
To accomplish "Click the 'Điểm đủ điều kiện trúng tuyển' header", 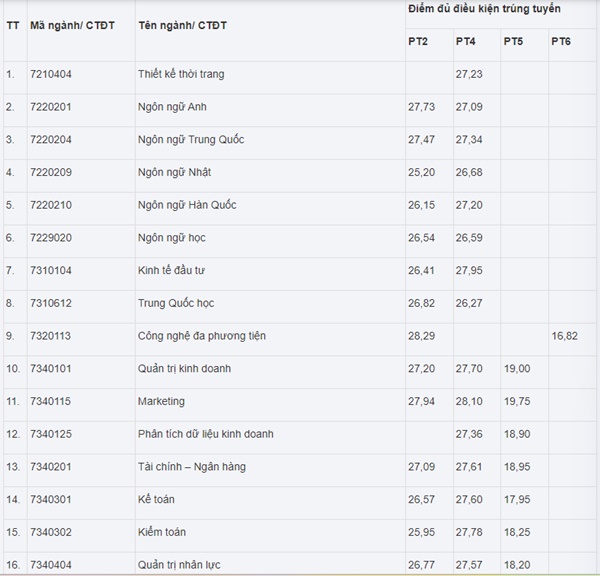I will (x=484, y=9).
